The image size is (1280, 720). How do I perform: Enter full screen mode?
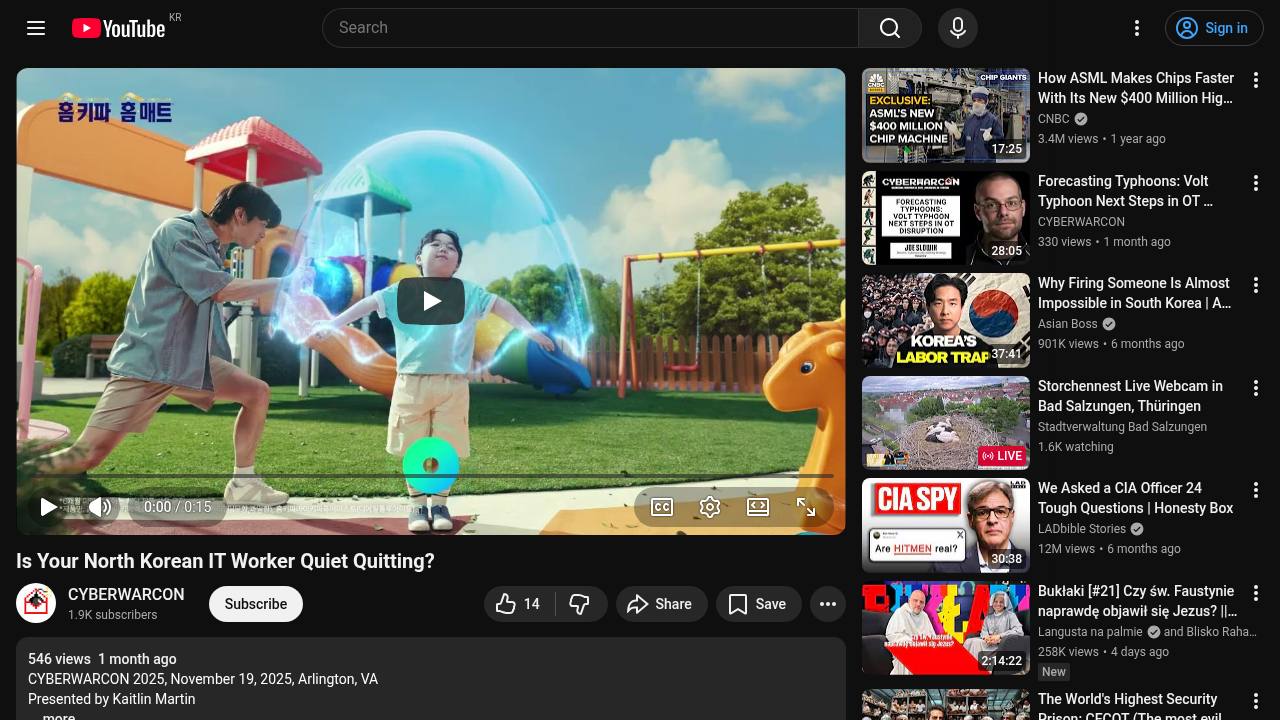tap(806, 507)
